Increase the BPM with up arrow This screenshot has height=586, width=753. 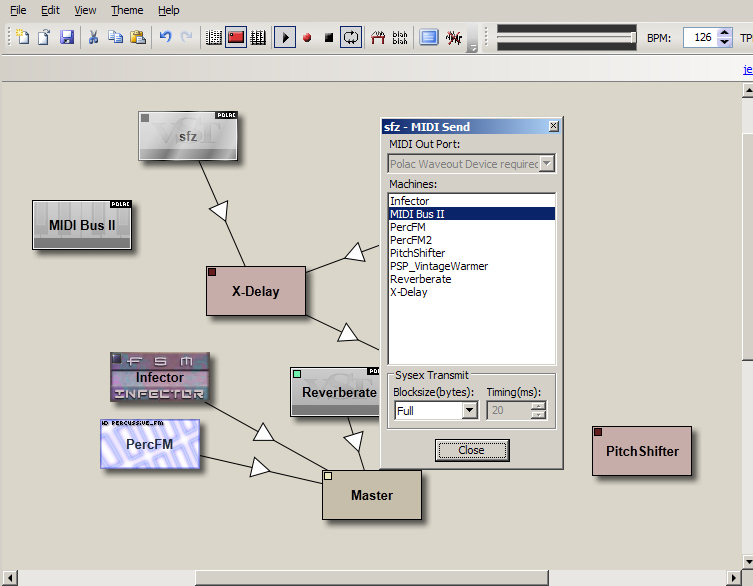[725, 32]
